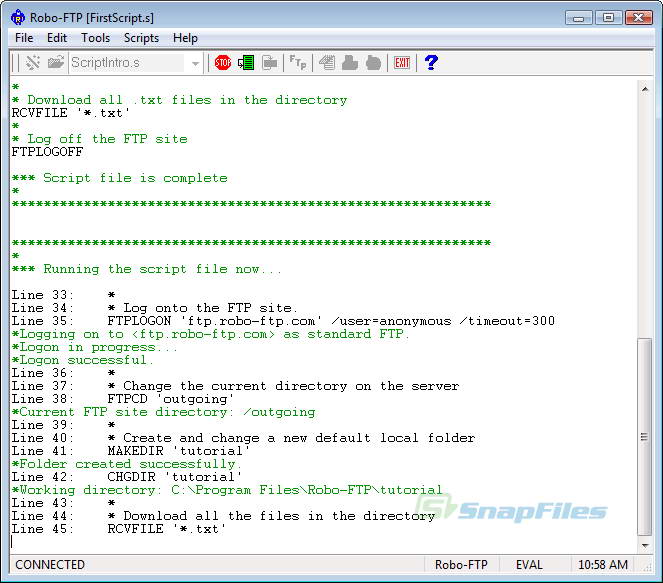Click Line 38 FTPCD 'outgoing' text
663x583 pixels.
(x=170, y=399)
